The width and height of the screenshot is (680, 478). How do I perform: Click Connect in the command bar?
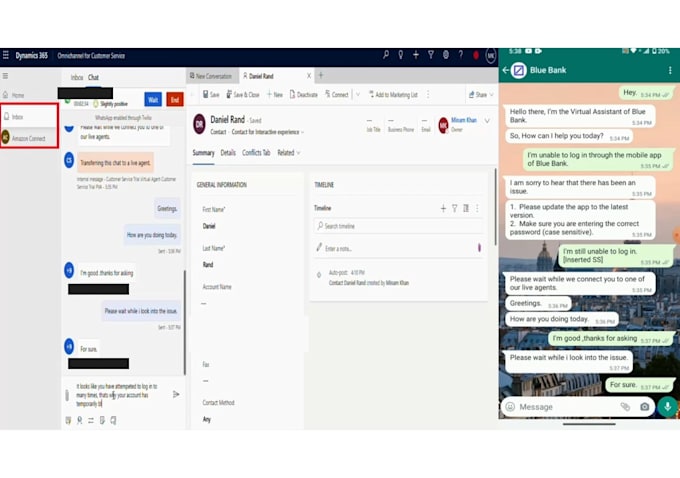point(337,95)
